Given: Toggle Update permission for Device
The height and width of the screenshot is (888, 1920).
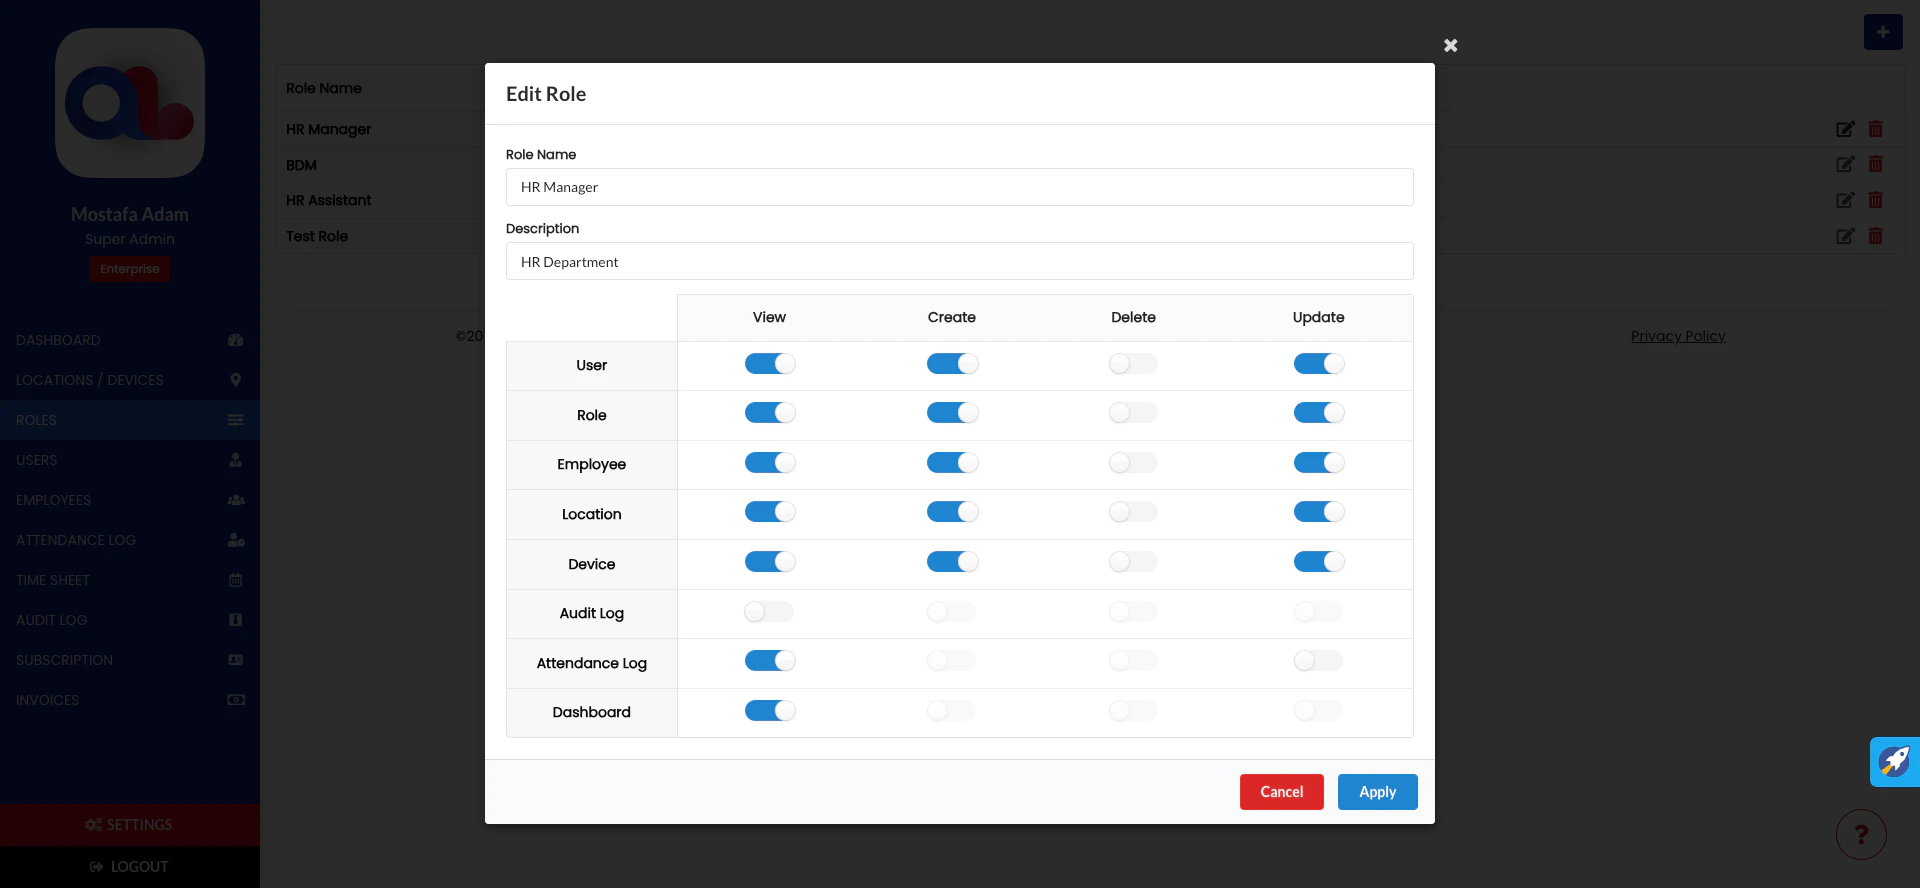Looking at the screenshot, I should pyautogui.click(x=1319, y=562).
